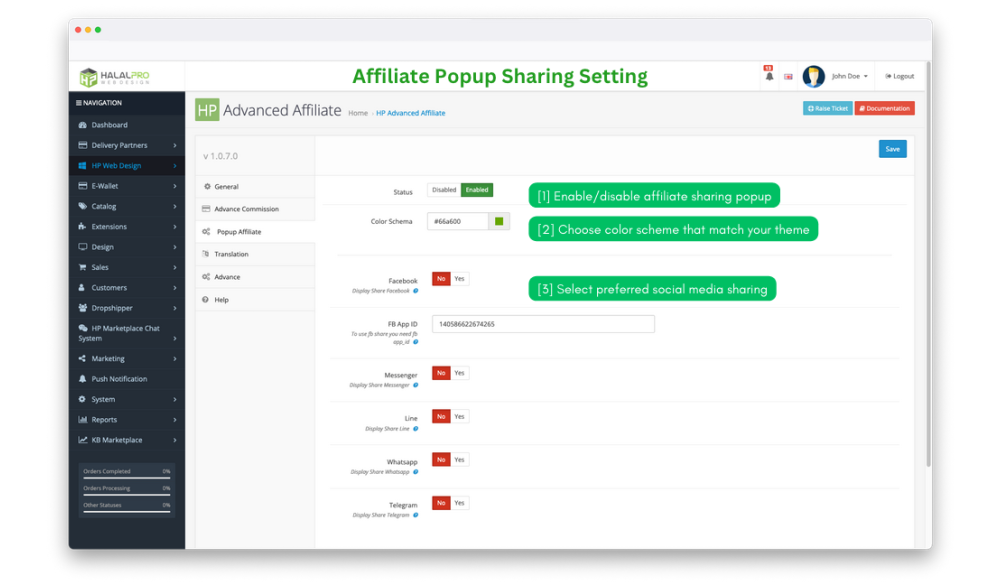Click the Push Notification bell icon
The image size is (1000, 585).
[x=82, y=379]
